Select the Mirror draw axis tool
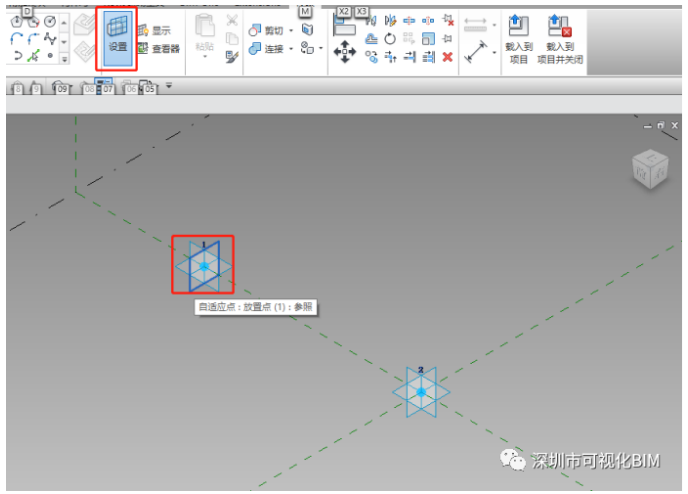 point(390,20)
